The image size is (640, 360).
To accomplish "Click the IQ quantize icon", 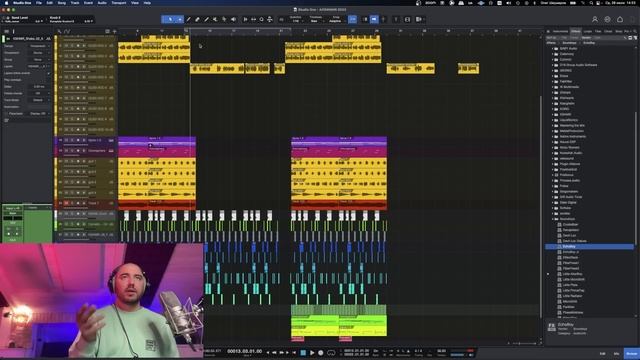I will [281, 19].
